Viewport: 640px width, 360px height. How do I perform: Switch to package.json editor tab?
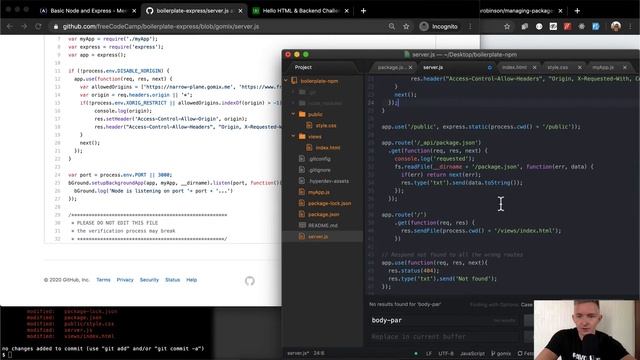(390, 67)
